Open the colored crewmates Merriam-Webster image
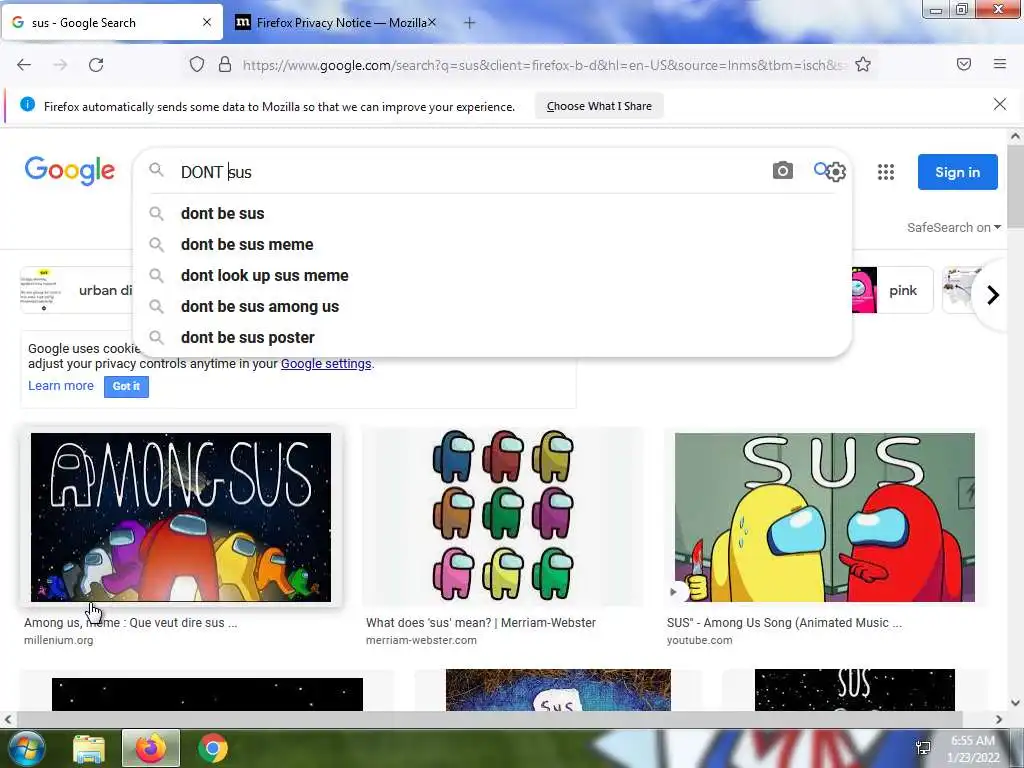 [503, 515]
